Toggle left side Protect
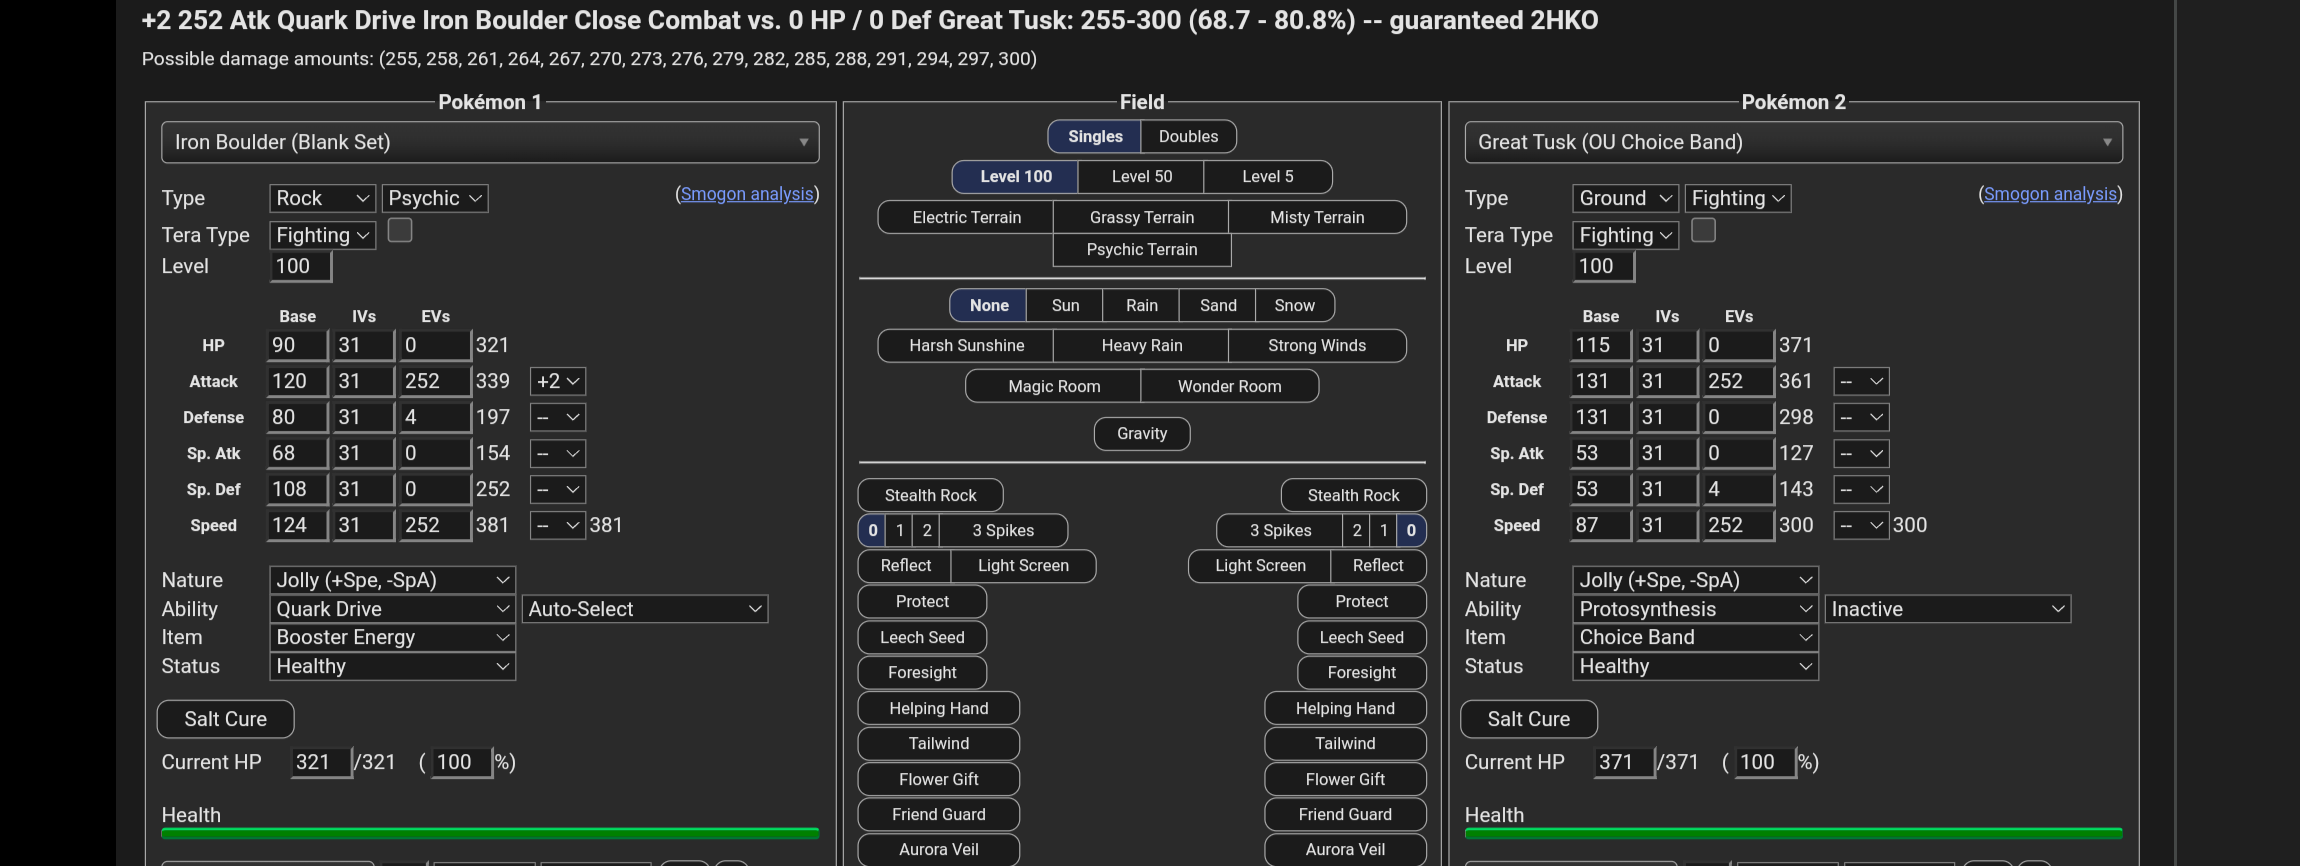This screenshot has width=2300, height=866. pos(922,601)
